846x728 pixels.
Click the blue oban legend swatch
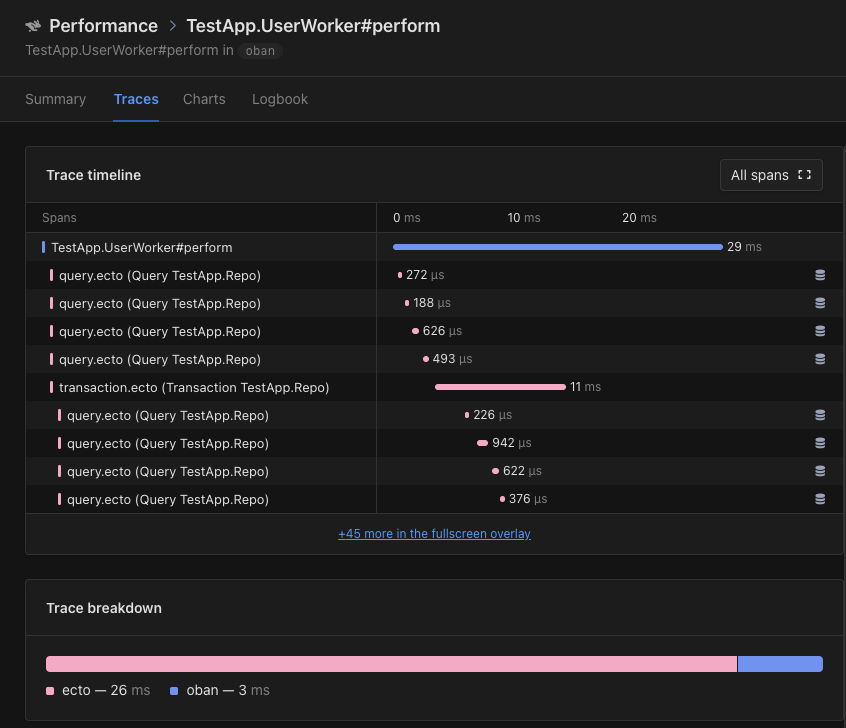point(174,691)
